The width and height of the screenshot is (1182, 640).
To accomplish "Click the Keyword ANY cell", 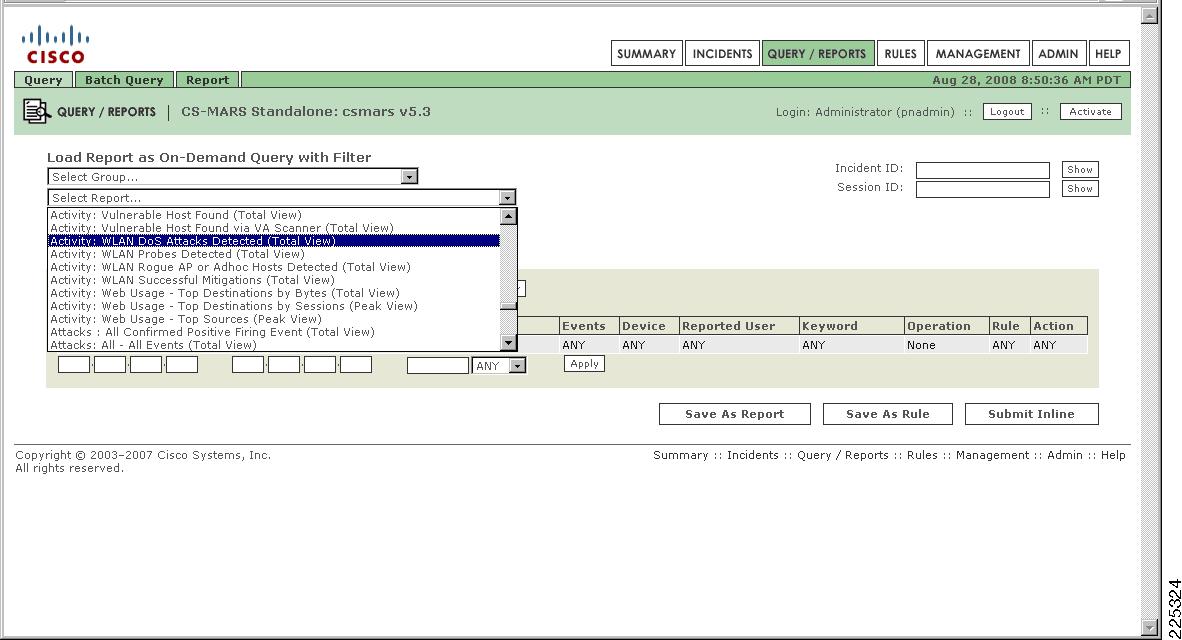I will click(851, 345).
